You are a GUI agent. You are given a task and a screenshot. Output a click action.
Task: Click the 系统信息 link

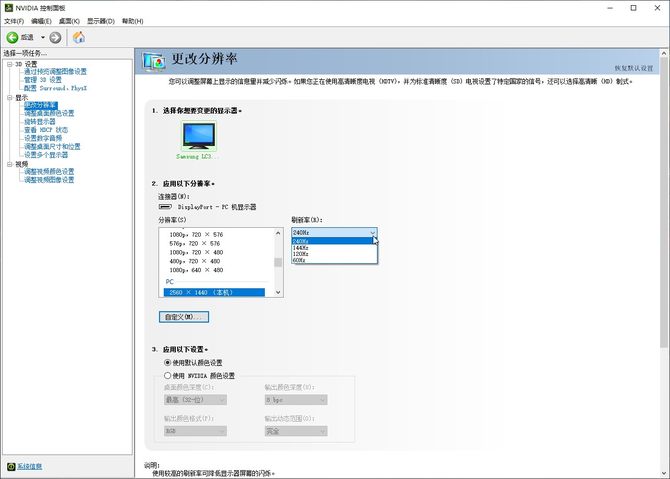pyautogui.click(x=30, y=466)
